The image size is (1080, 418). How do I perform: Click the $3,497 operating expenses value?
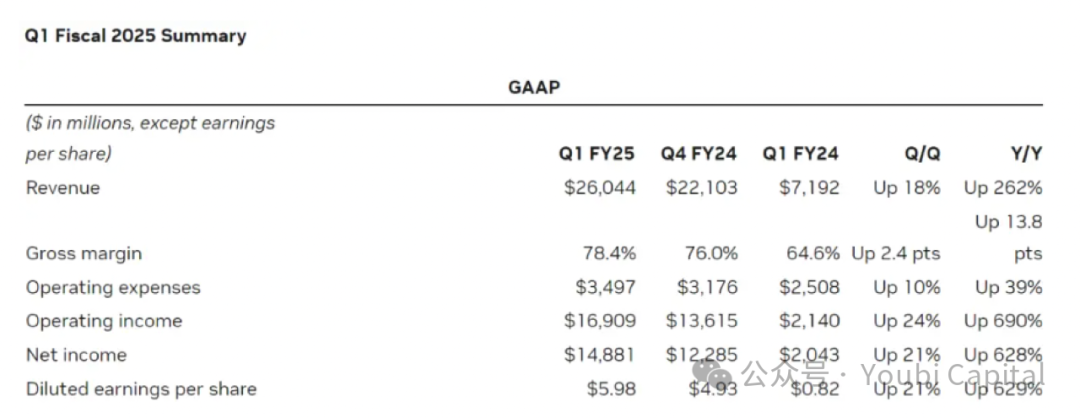coord(605,287)
